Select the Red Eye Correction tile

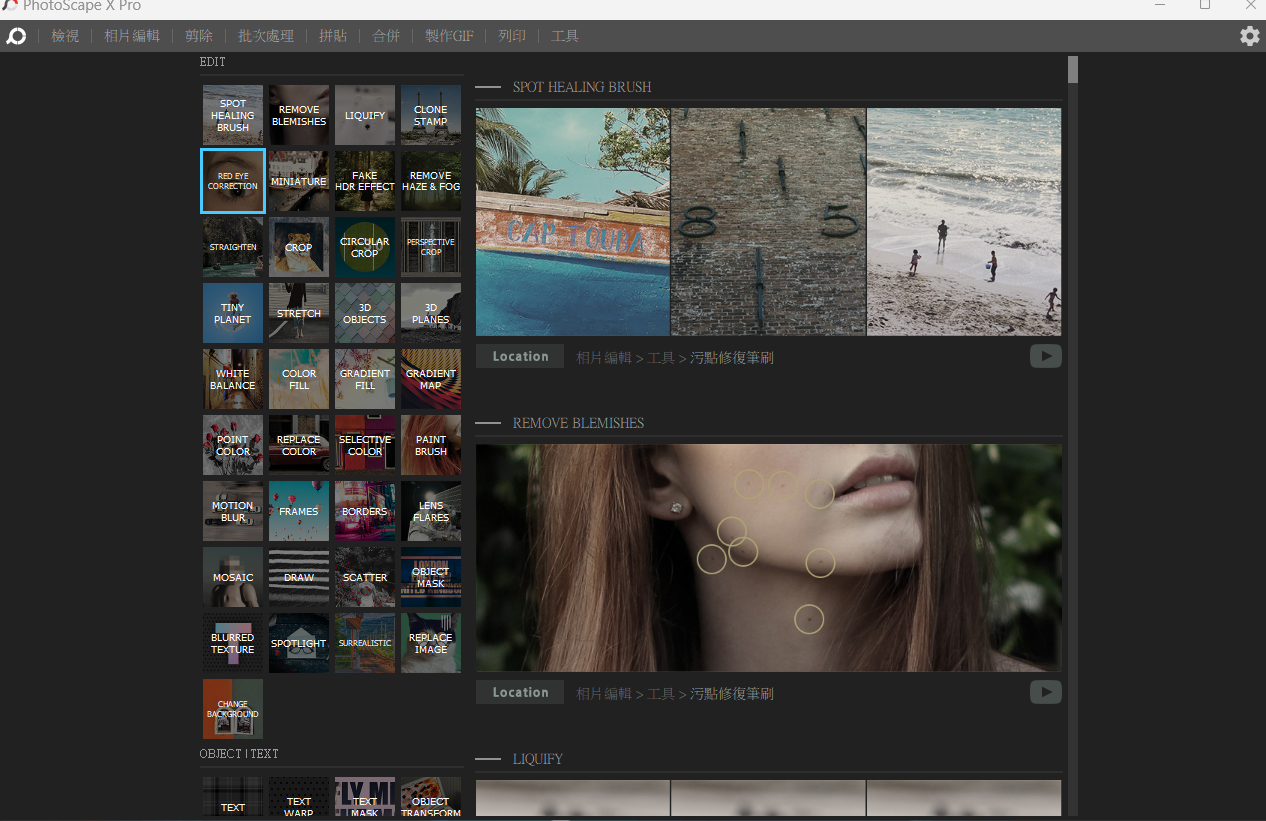pyautogui.click(x=233, y=181)
